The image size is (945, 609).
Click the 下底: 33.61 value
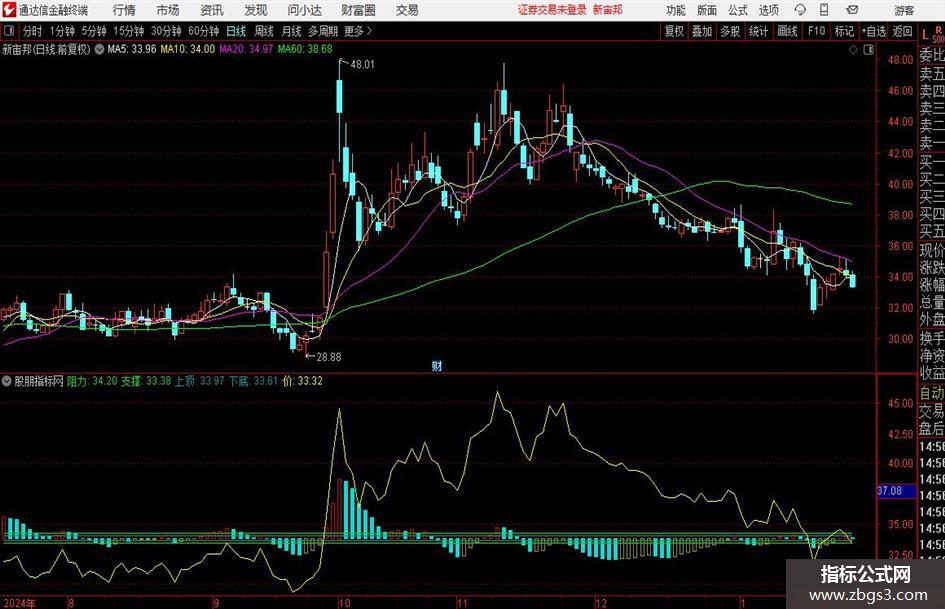(253, 381)
